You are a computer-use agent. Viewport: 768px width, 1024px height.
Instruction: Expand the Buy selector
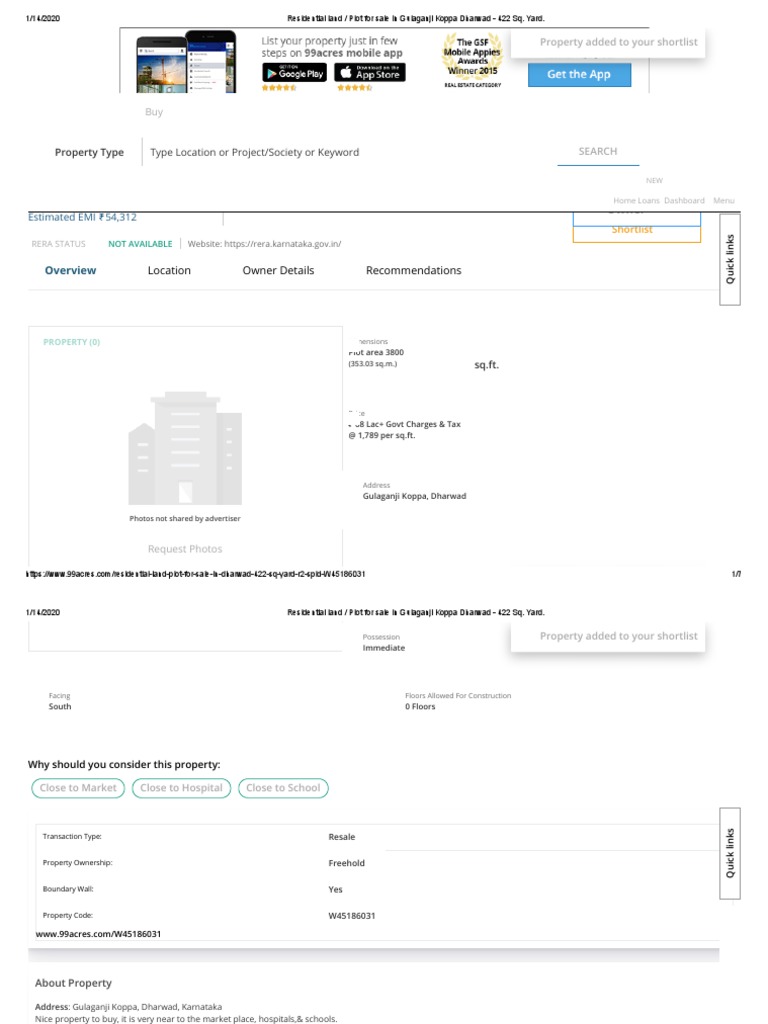pos(153,112)
